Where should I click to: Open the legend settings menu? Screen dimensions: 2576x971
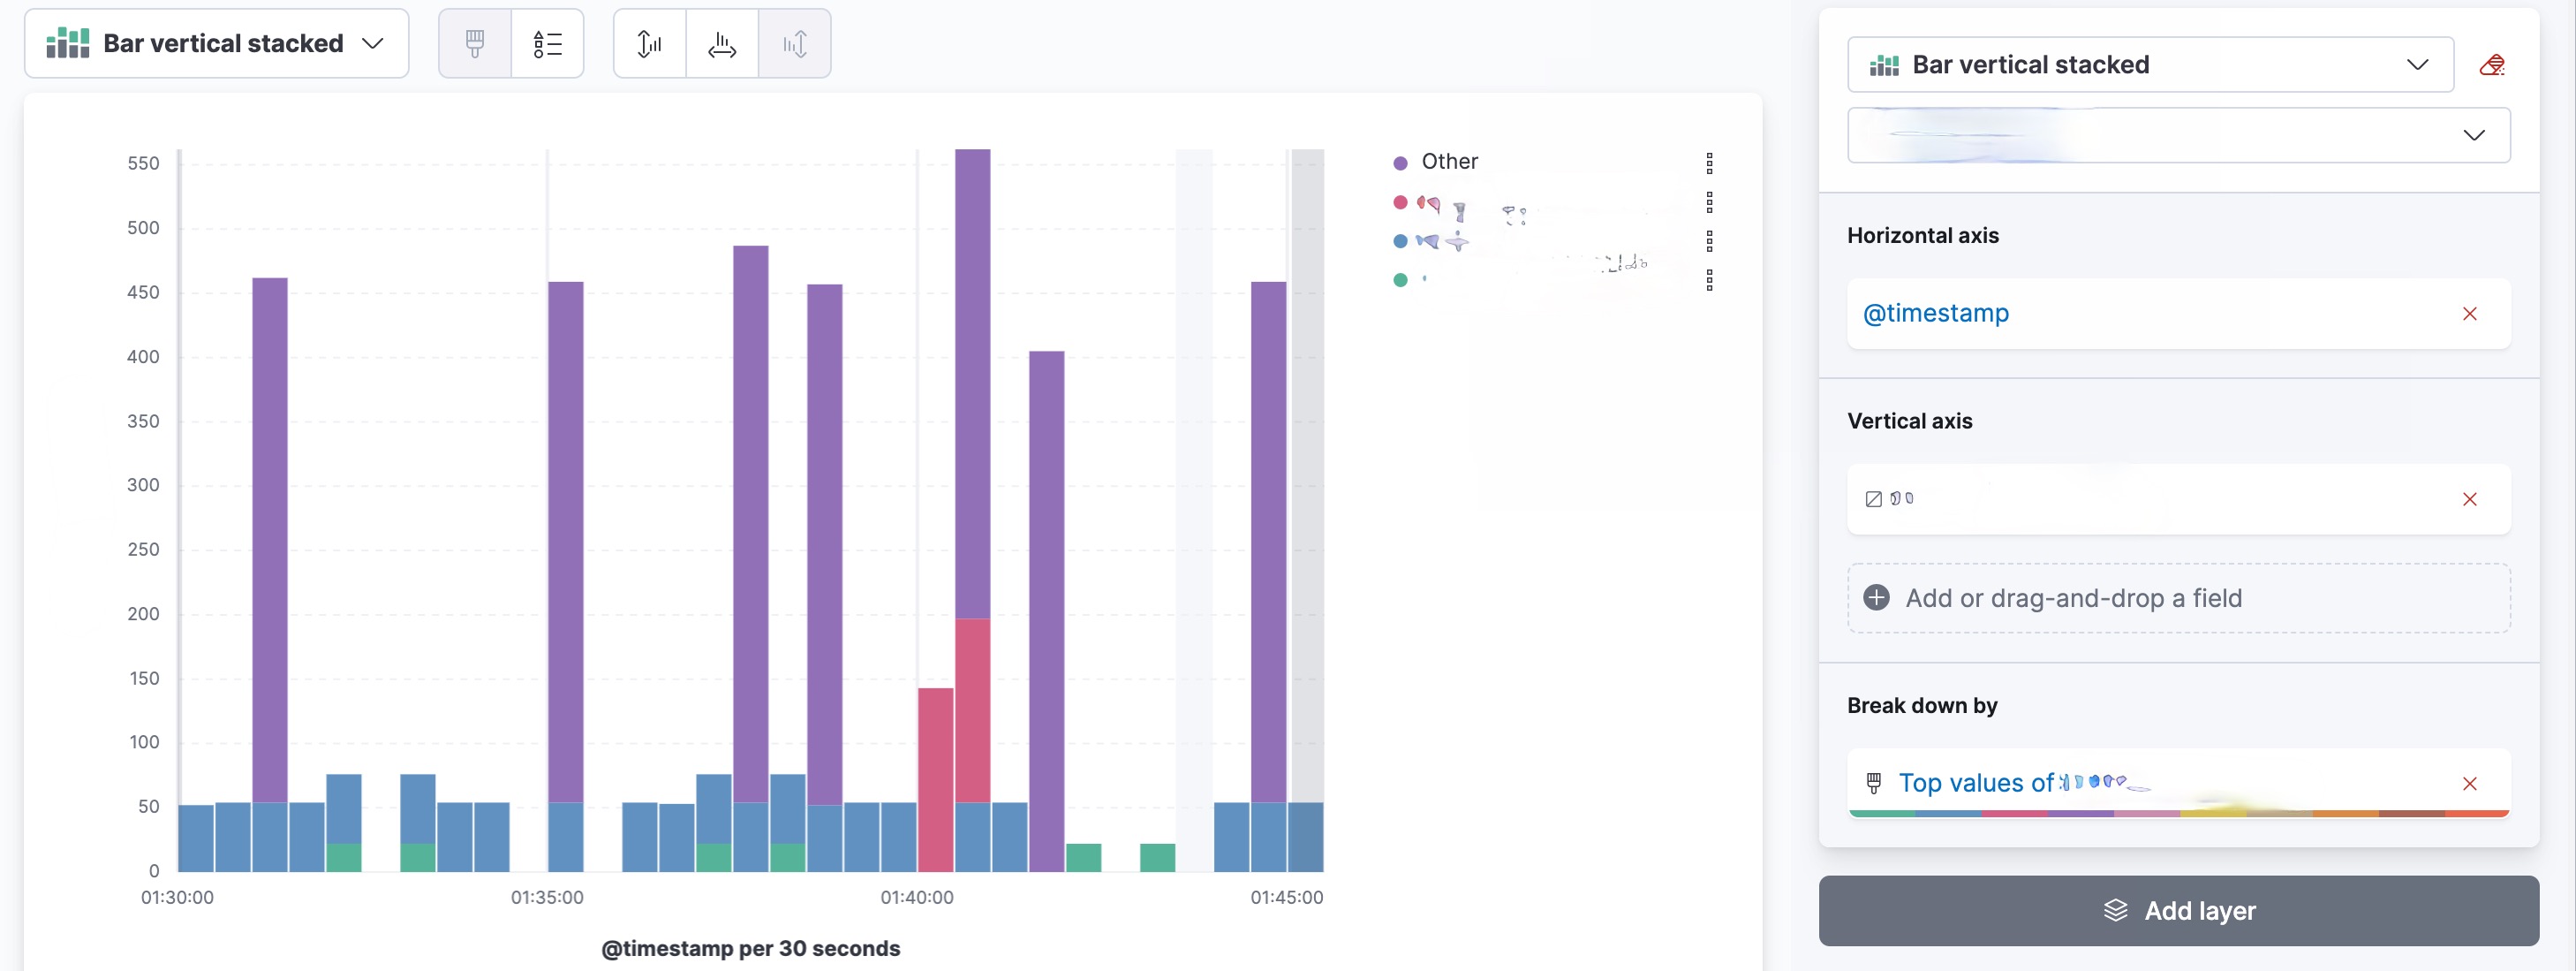(547, 44)
